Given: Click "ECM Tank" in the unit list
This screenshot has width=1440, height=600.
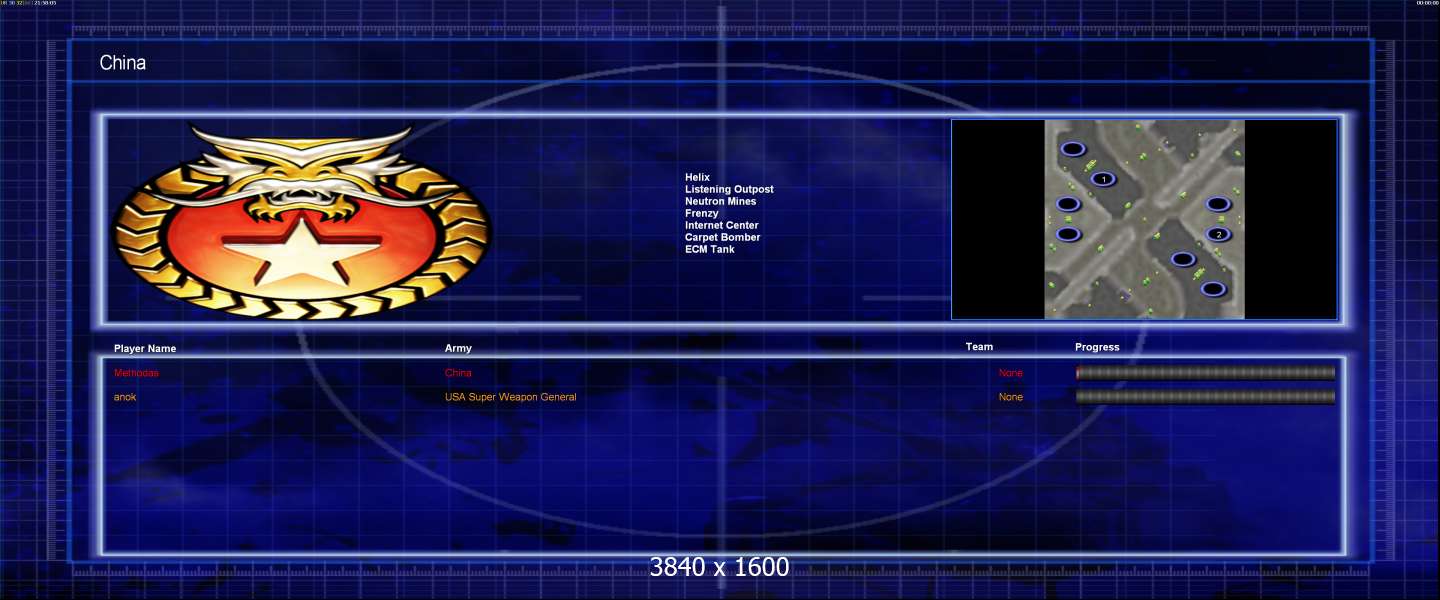Looking at the screenshot, I should pyautogui.click(x=710, y=250).
